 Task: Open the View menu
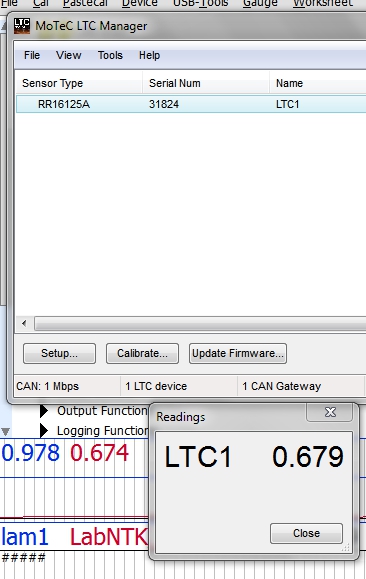(68, 55)
